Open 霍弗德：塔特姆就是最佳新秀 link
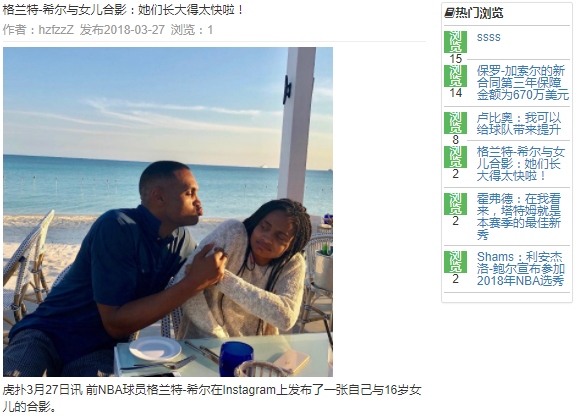This screenshot has width=580, height=420. point(519,216)
